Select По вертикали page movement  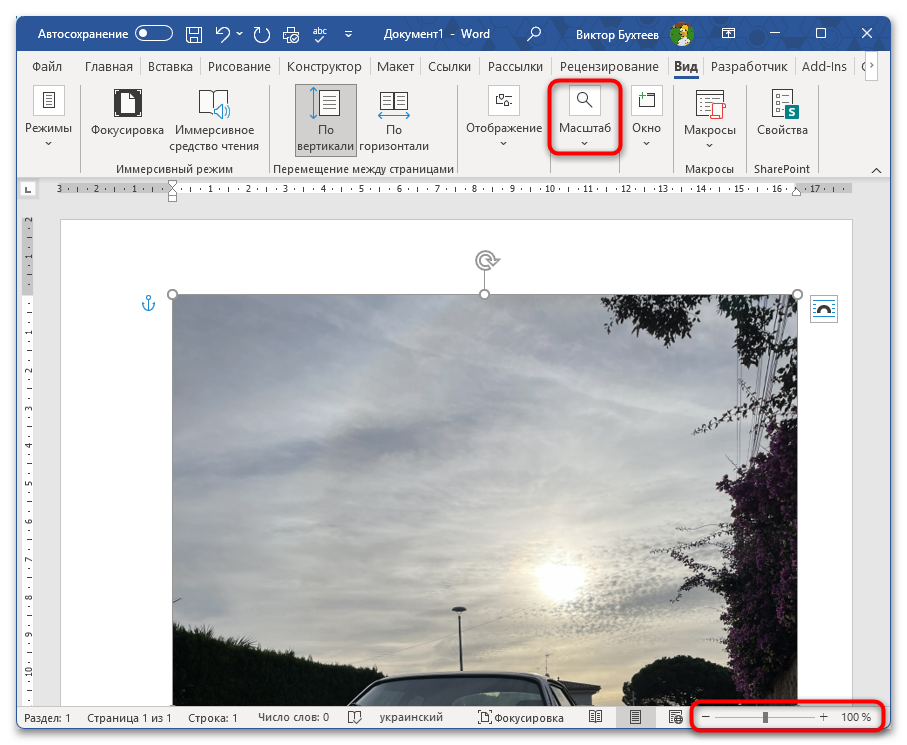(x=326, y=119)
